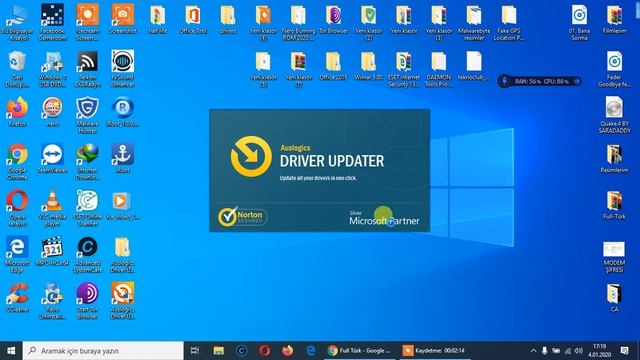
Task: Open the Office 2016 folder
Action: 333,65
